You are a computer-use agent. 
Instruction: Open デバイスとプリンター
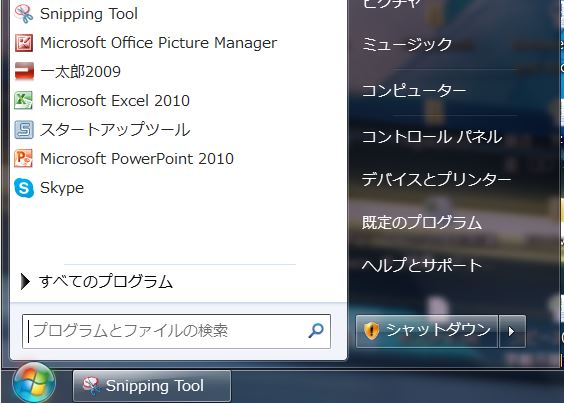tap(436, 179)
